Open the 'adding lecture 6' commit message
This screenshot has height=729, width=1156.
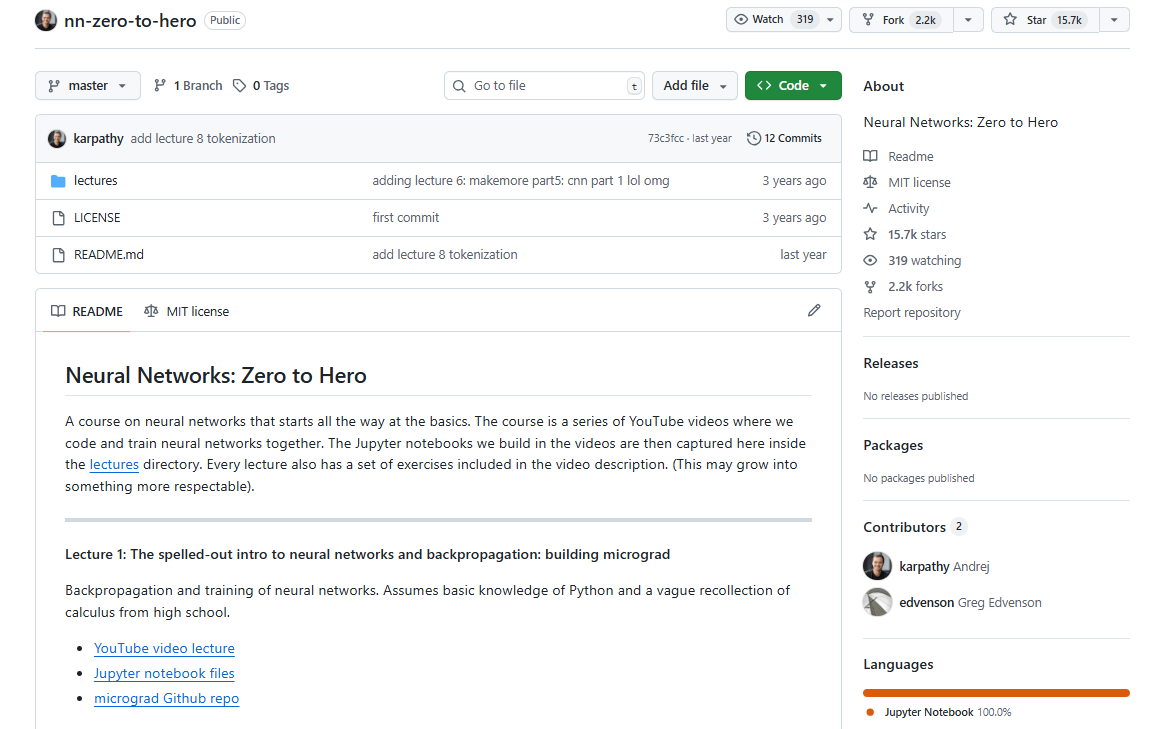click(520, 181)
